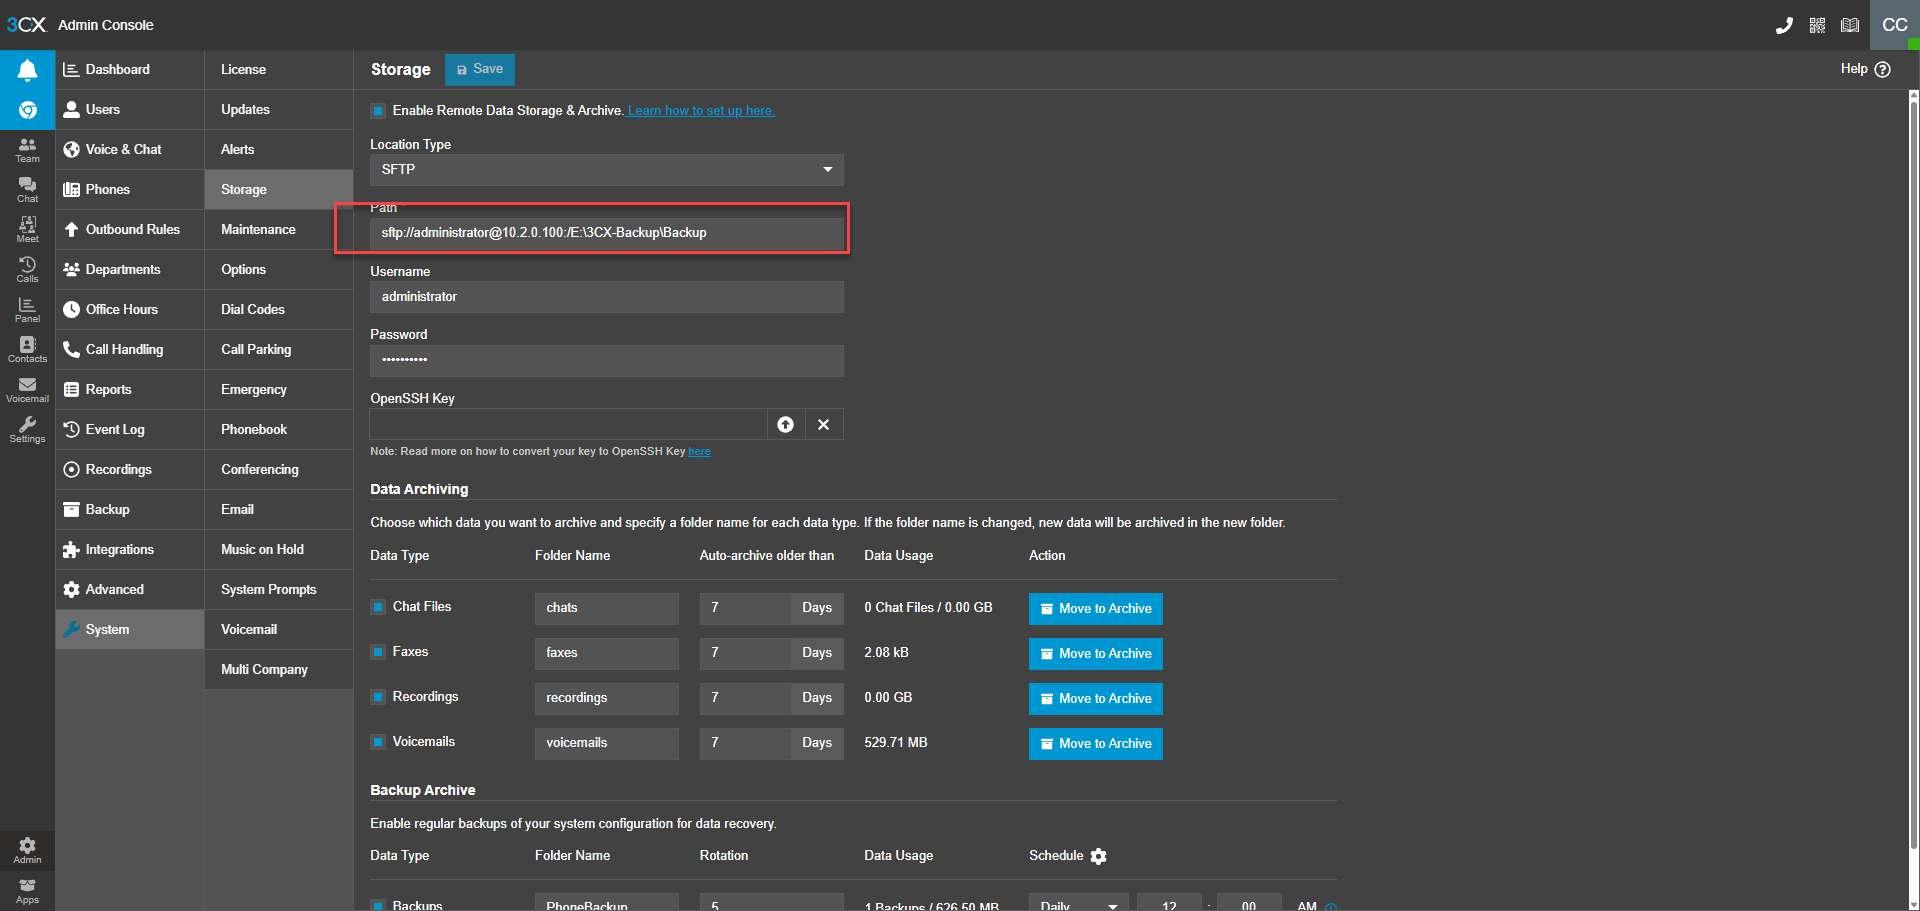Viewport: 1920px width, 911px height.
Task: Clear the OpenSSH Key field
Action: (x=823, y=425)
